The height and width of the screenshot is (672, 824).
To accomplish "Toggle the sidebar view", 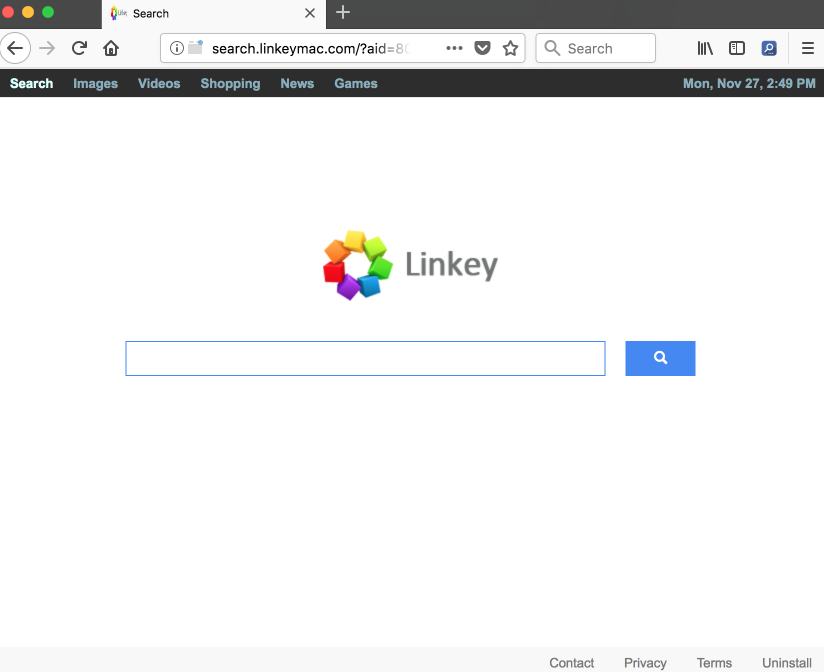I will (x=737, y=48).
